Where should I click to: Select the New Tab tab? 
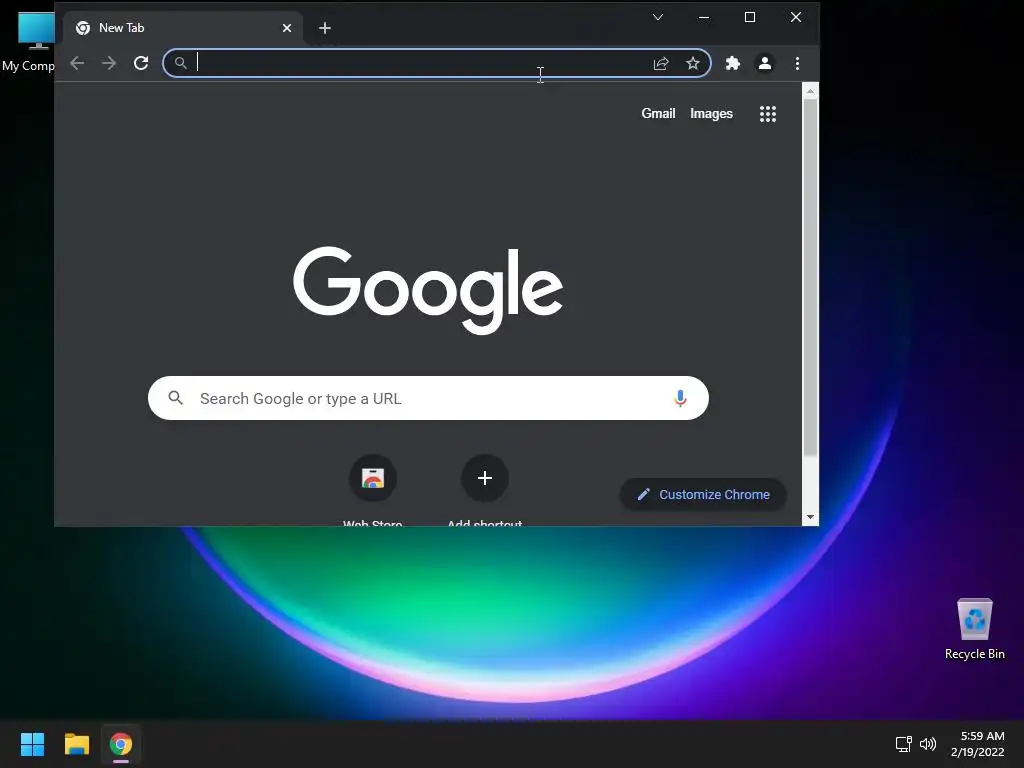tap(183, 28)
